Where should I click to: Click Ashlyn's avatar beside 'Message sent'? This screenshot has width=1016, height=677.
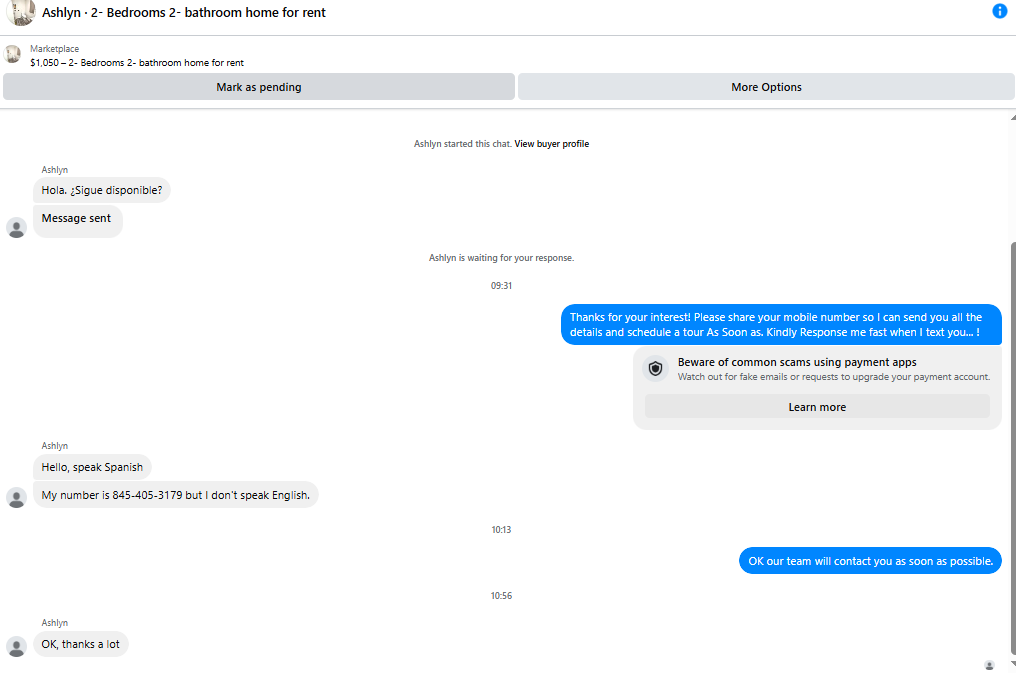point(16,227)
